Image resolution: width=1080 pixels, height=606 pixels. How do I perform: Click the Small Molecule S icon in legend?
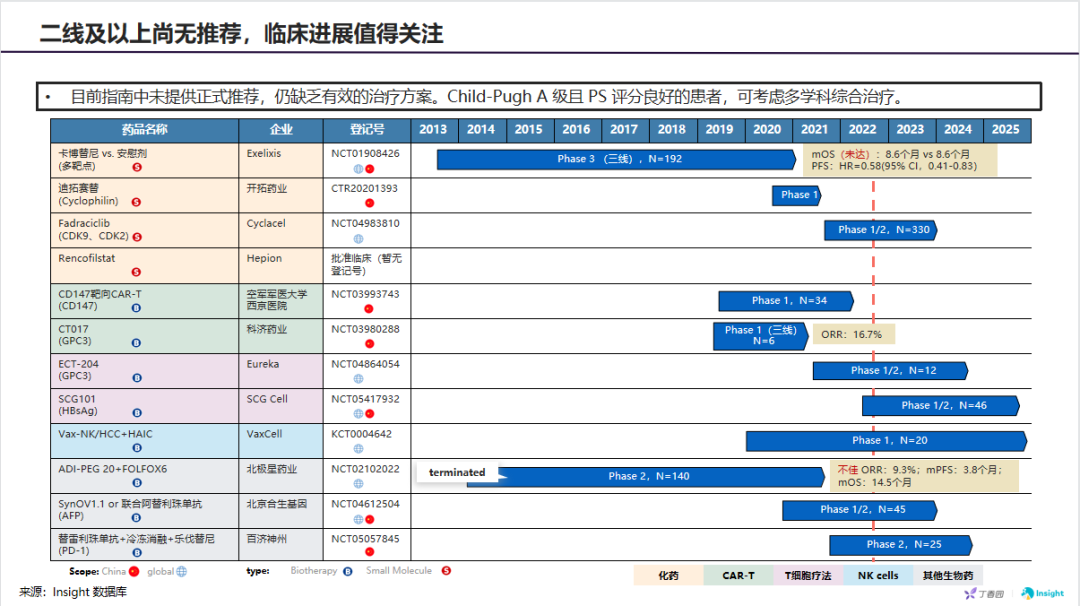[x=446, y=571]
